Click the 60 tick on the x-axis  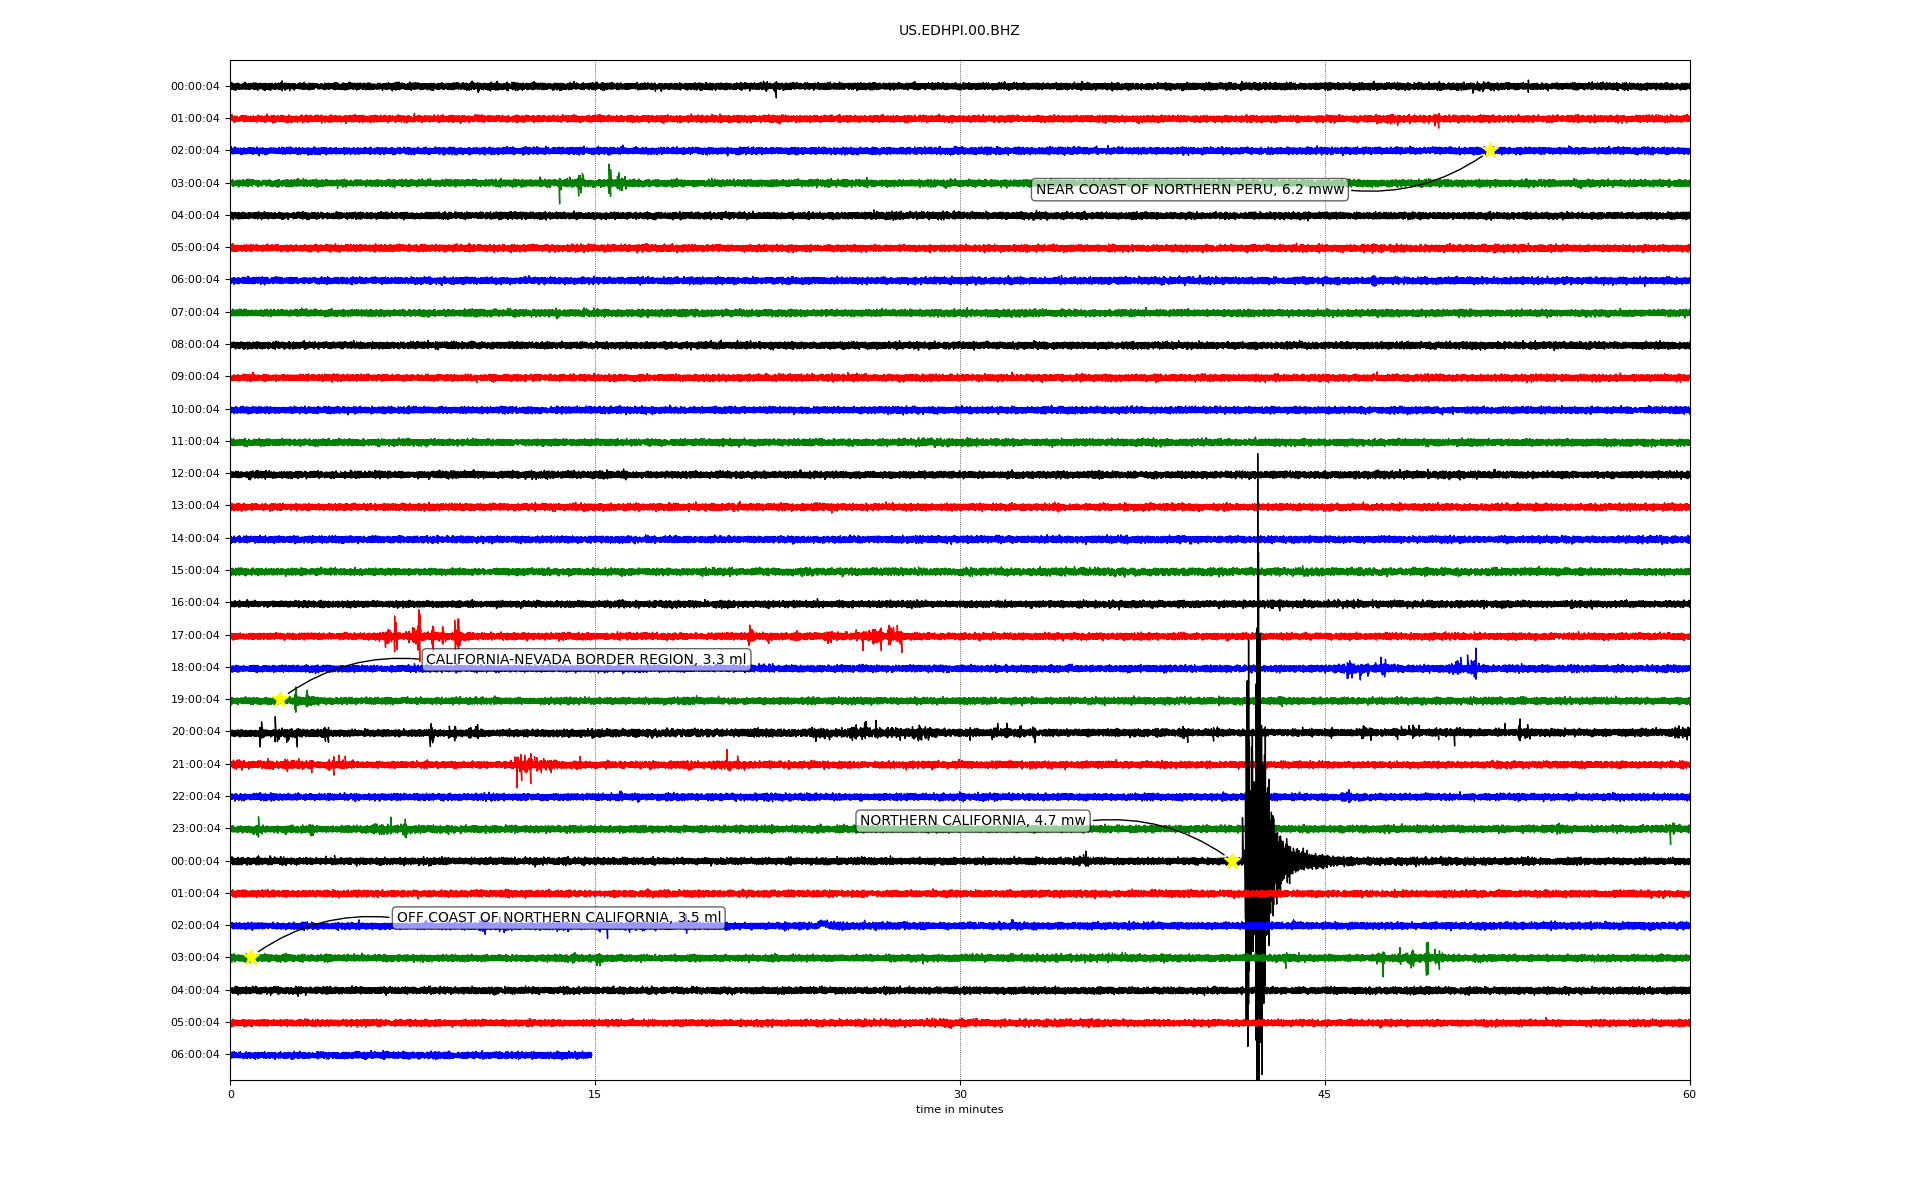point(1688,1094)
